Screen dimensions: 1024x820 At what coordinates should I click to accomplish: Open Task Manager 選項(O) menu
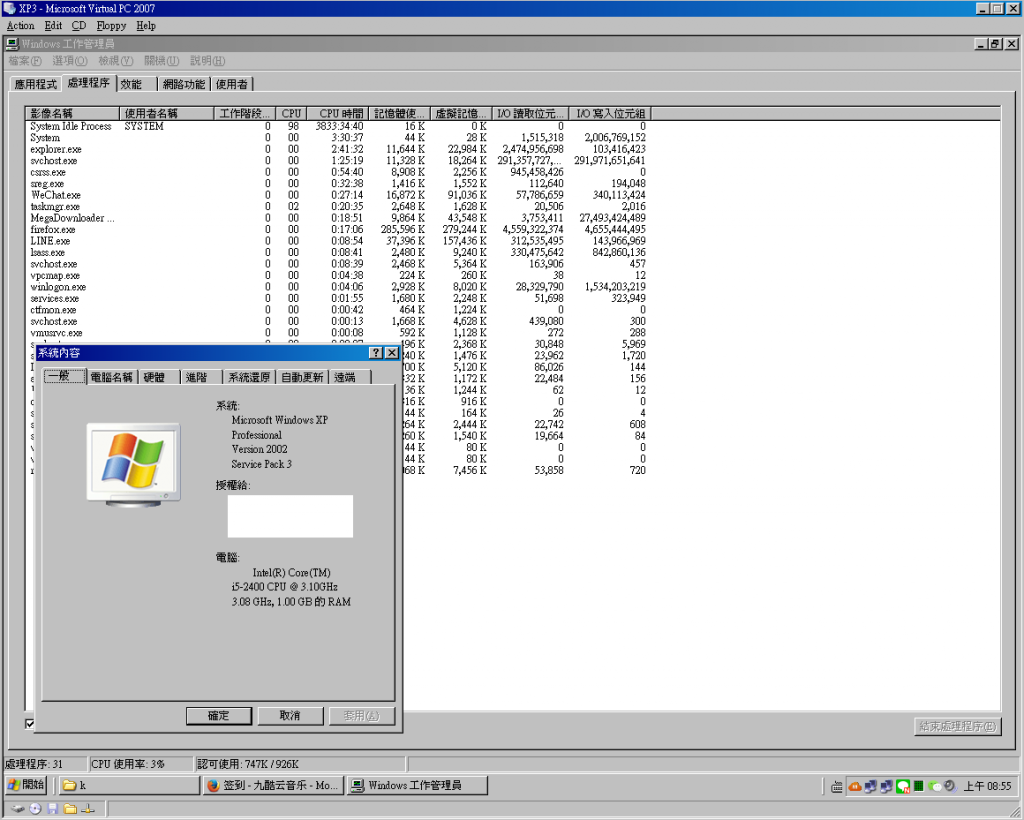70,61
